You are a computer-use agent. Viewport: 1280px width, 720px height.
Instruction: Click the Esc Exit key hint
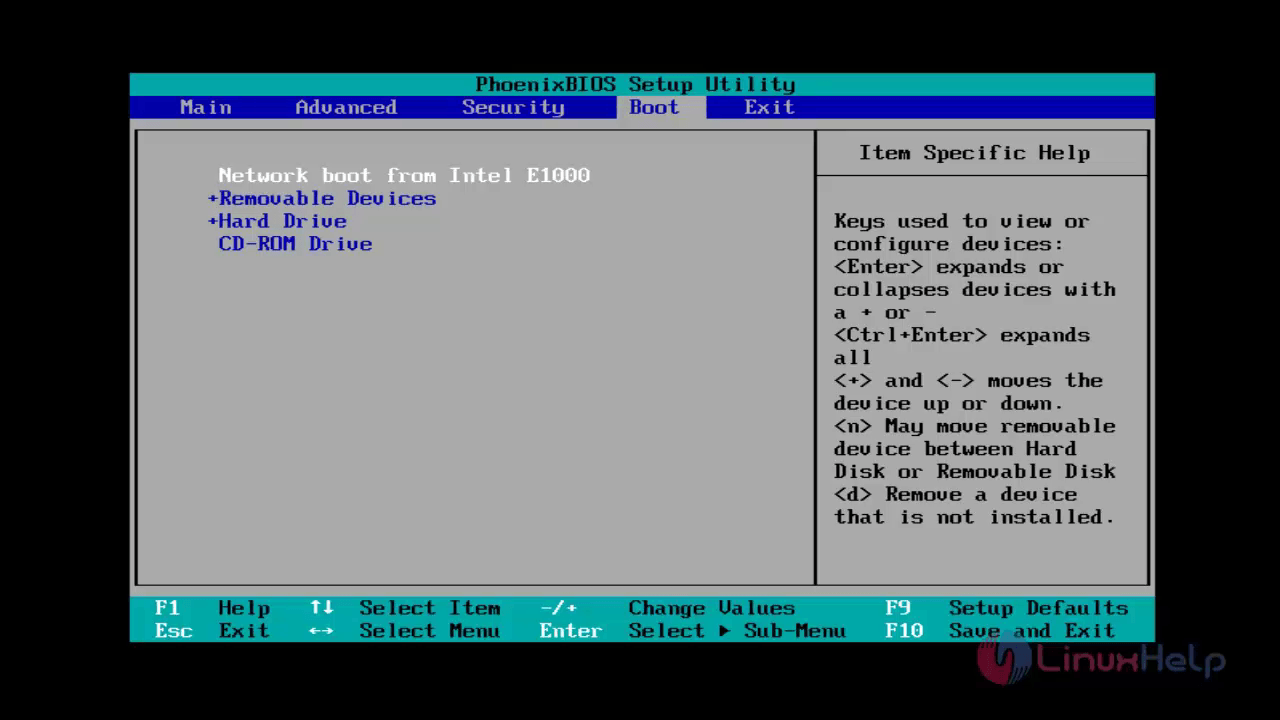coord(212,631)
